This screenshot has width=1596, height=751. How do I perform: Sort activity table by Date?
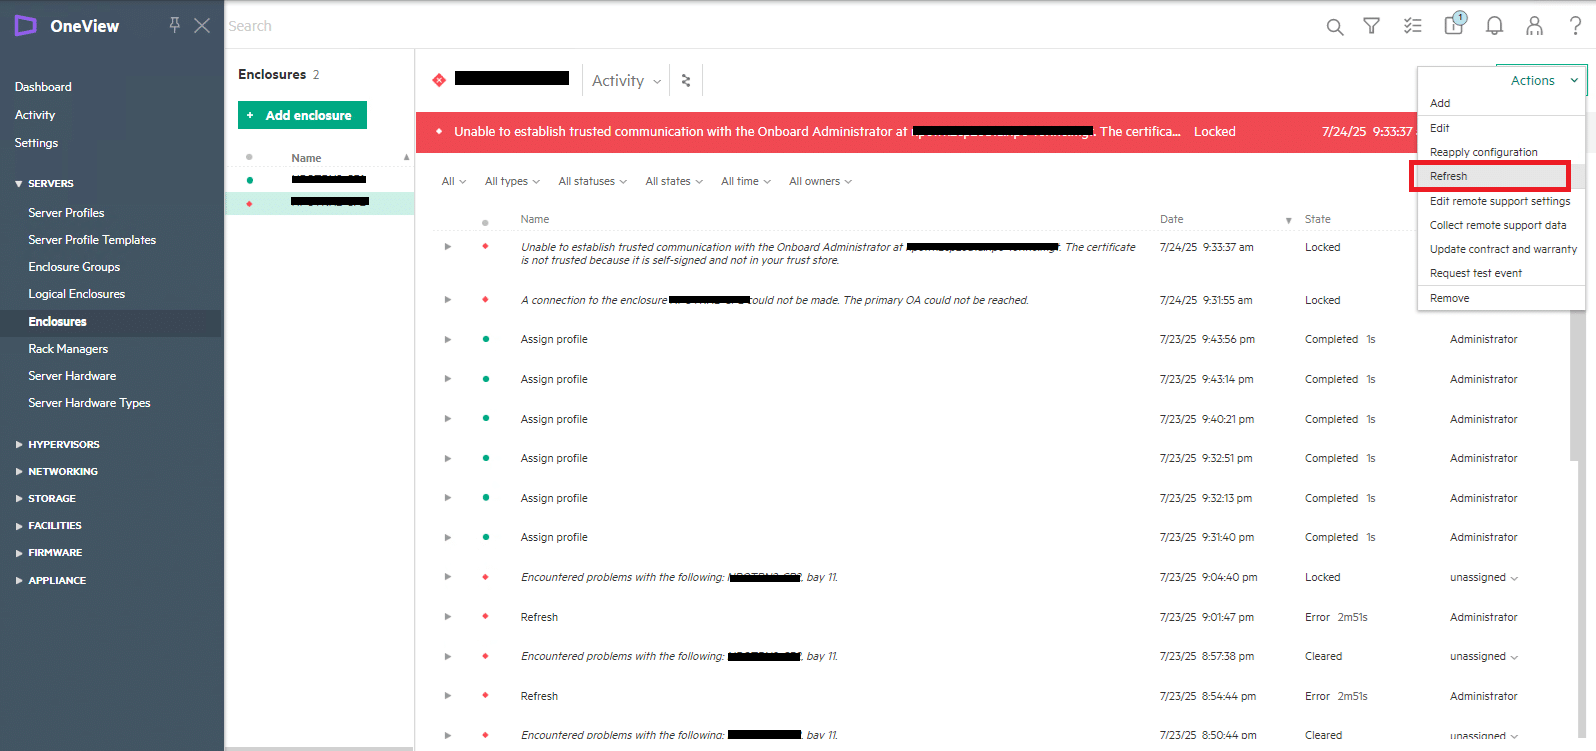[1171, 219]
